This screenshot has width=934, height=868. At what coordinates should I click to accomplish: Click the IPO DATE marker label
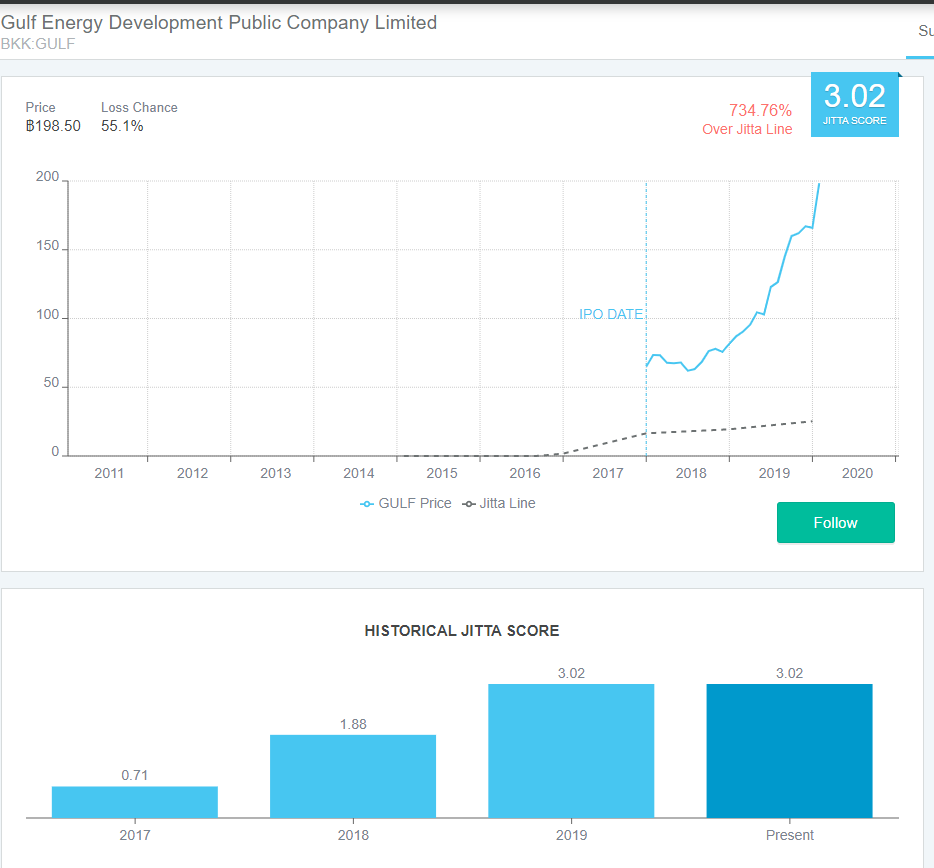point(611,314)
